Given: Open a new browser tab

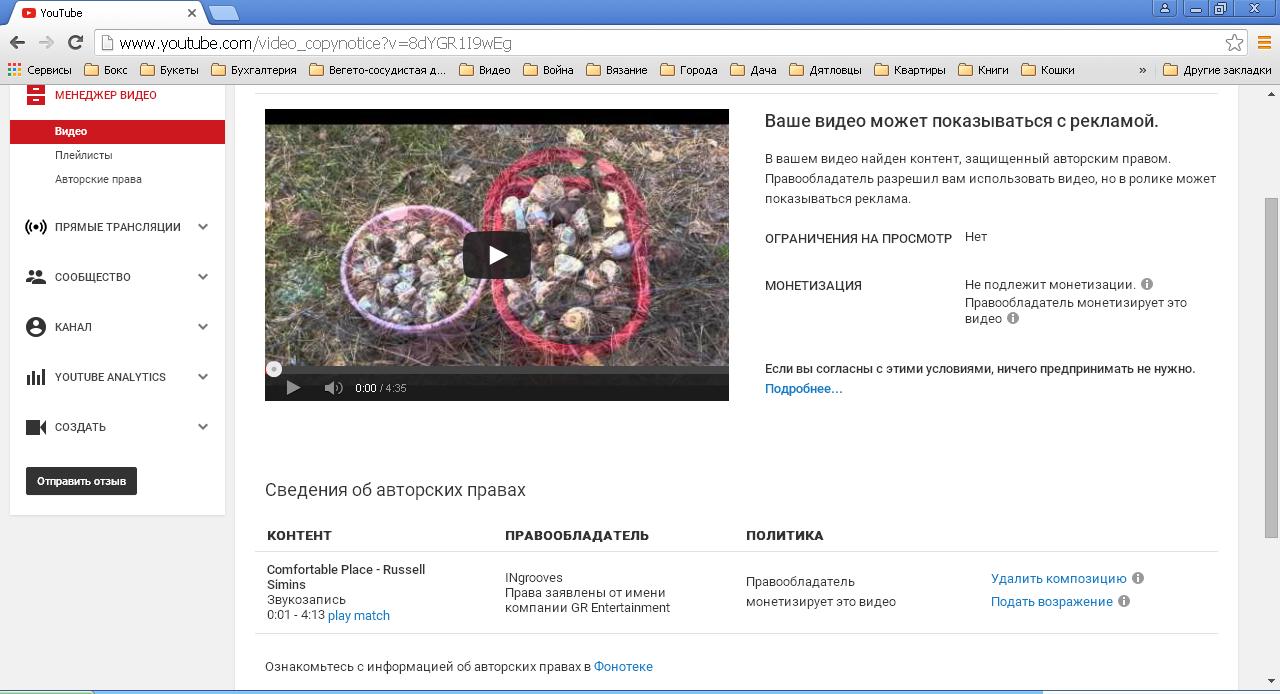Looking at the screenshot, I should click(x=224, y=13).
